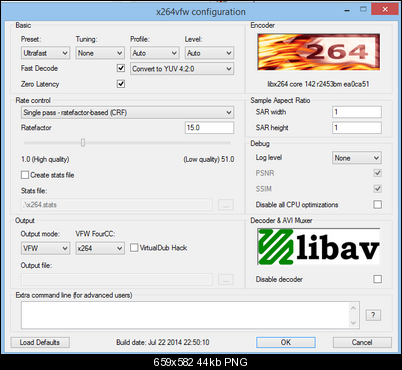The image size is (402, 370).
Task: Open the stats file browse button
Action: (226, 205)
